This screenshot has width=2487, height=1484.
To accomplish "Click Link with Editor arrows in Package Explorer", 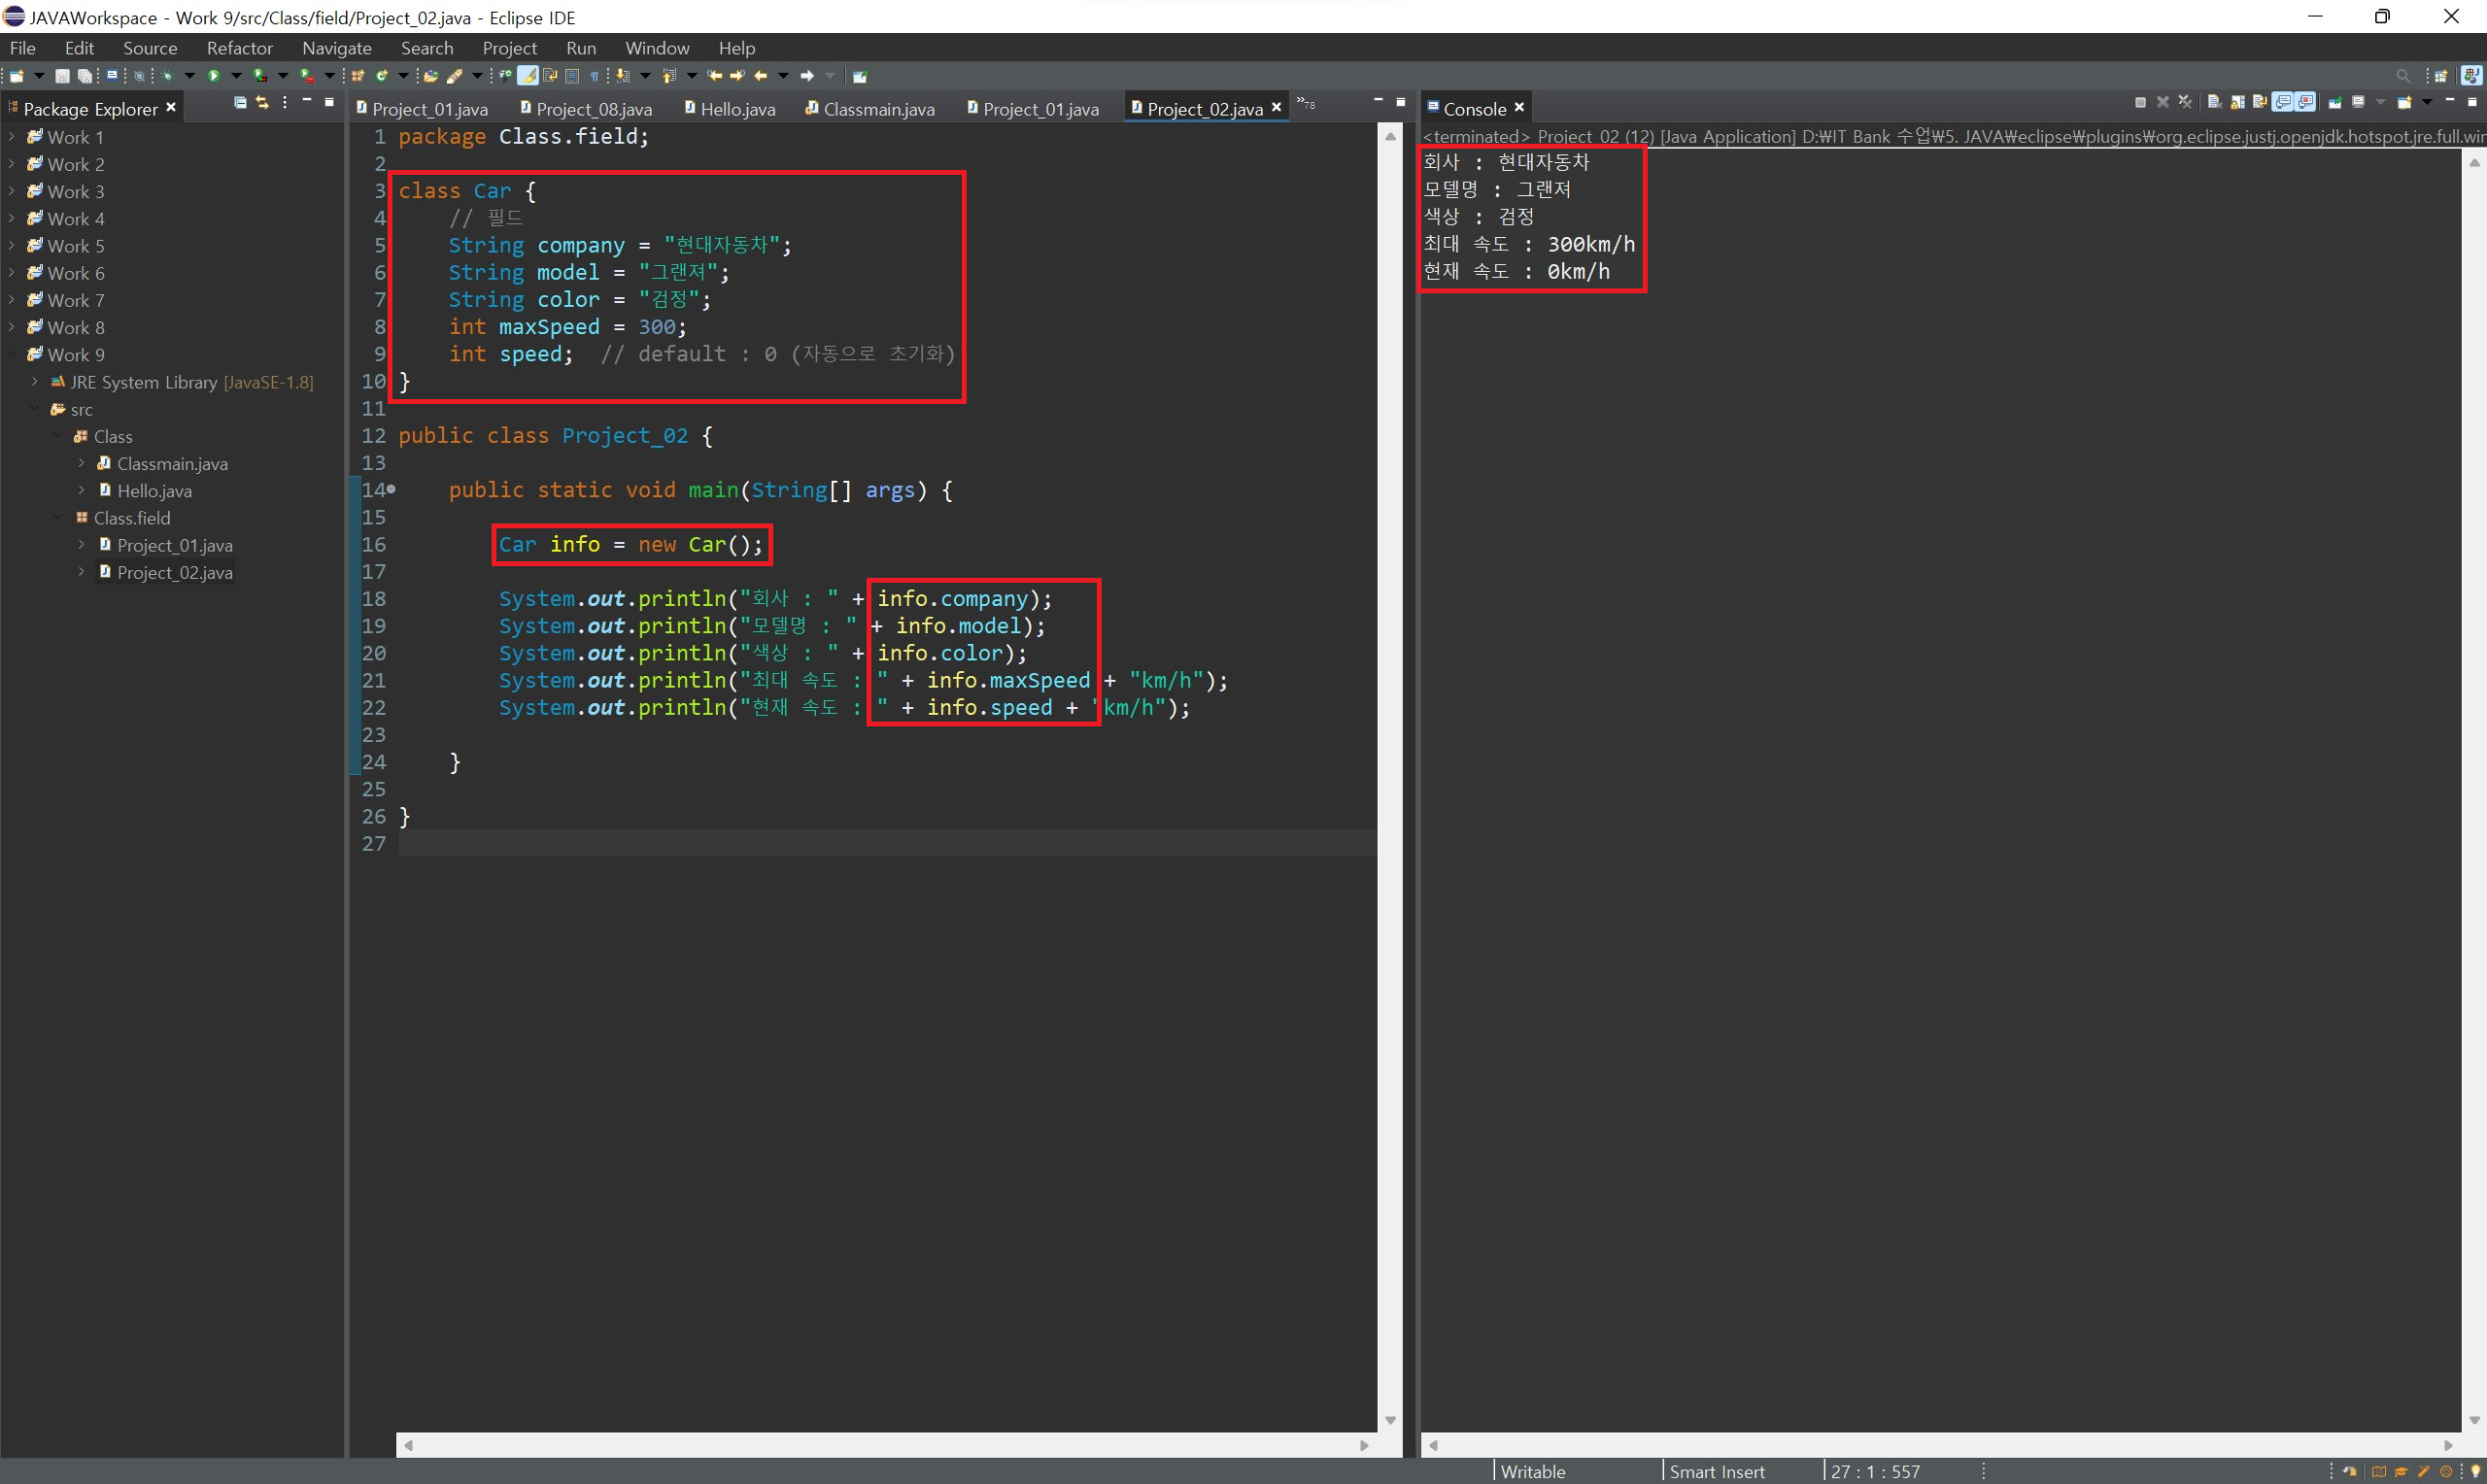I will coord(262,103).
